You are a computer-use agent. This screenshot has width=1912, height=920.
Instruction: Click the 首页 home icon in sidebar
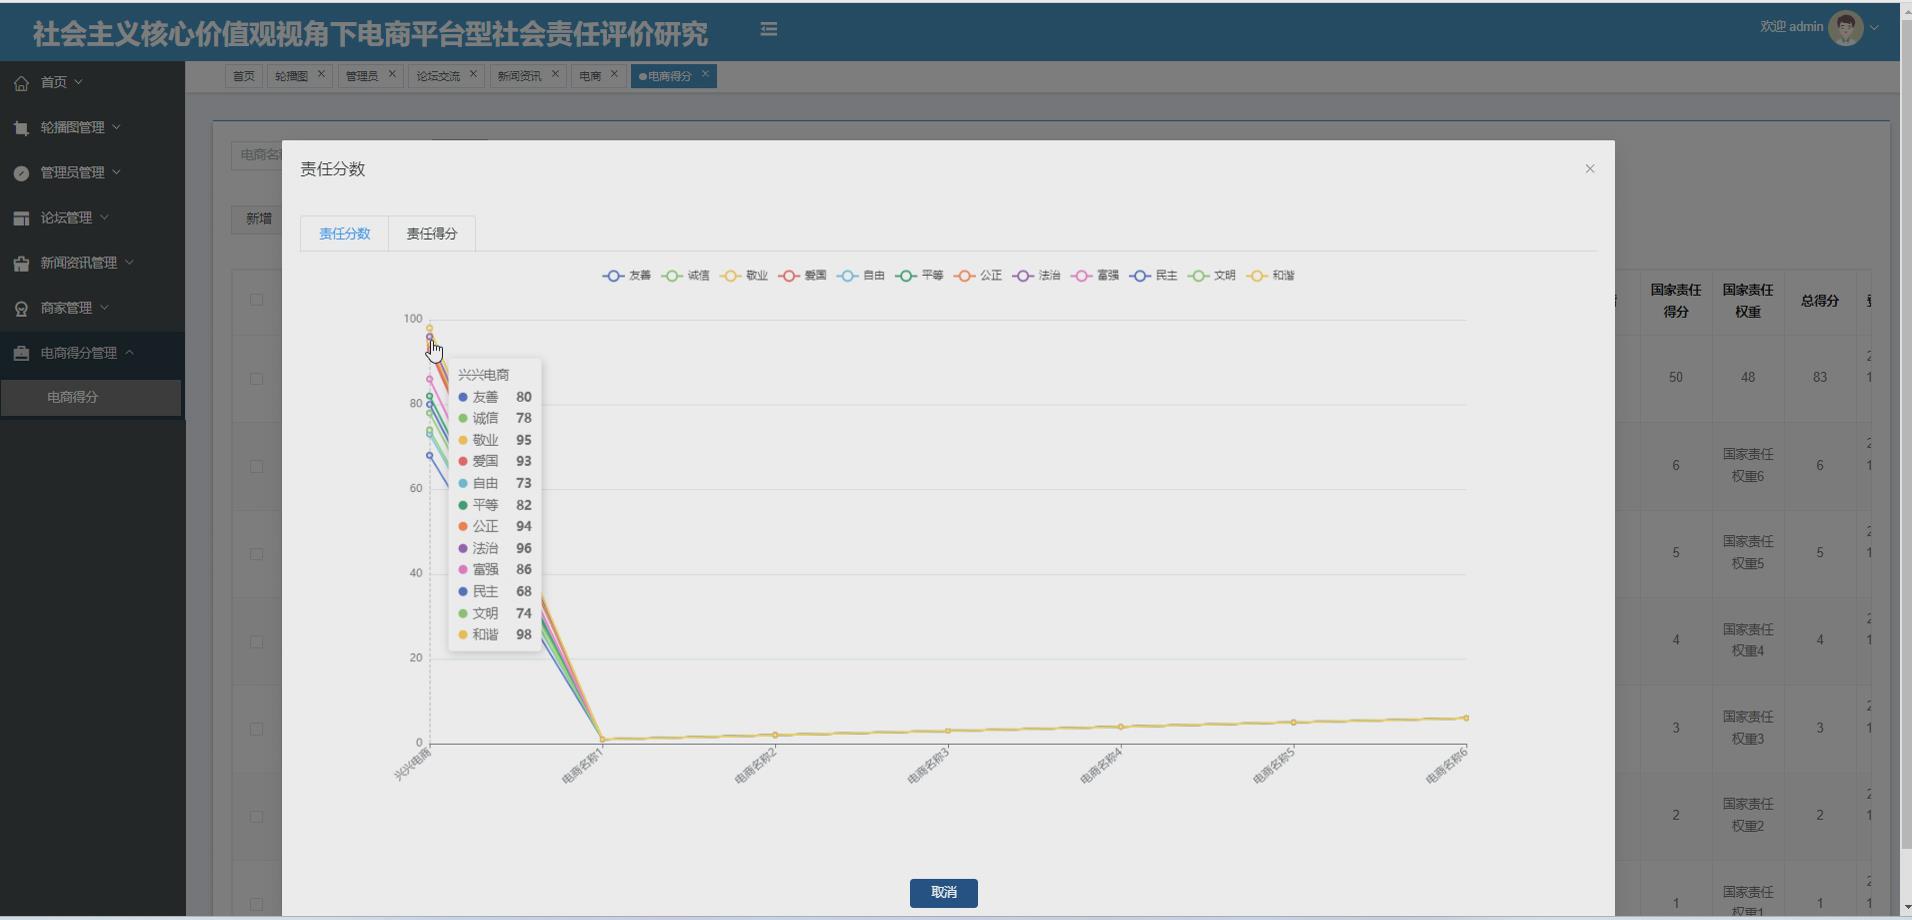(x=21, y=82)
